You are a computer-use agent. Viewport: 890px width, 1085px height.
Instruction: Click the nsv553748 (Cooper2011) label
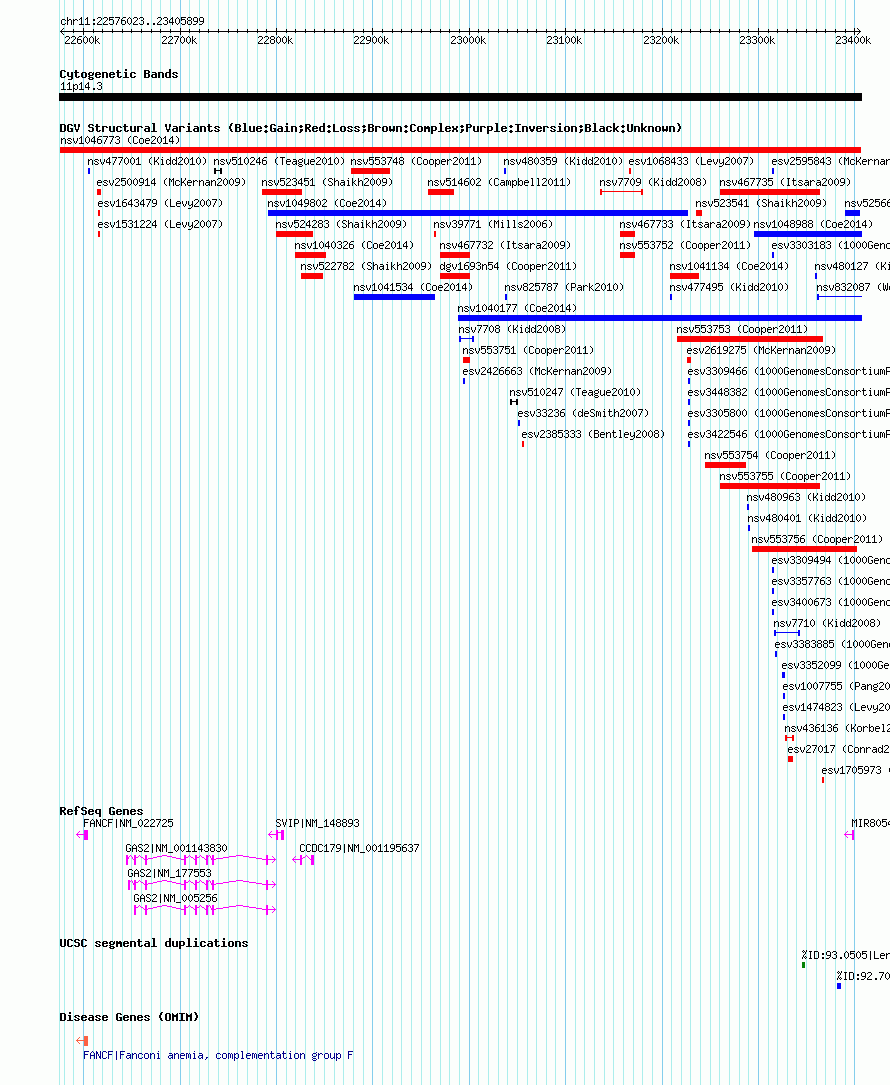416,161
